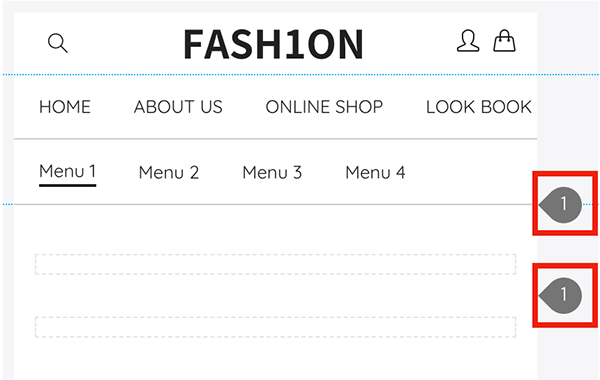Open the ABOUT US menu item
This screenshot has width=600, height=380.
(178, 107)
